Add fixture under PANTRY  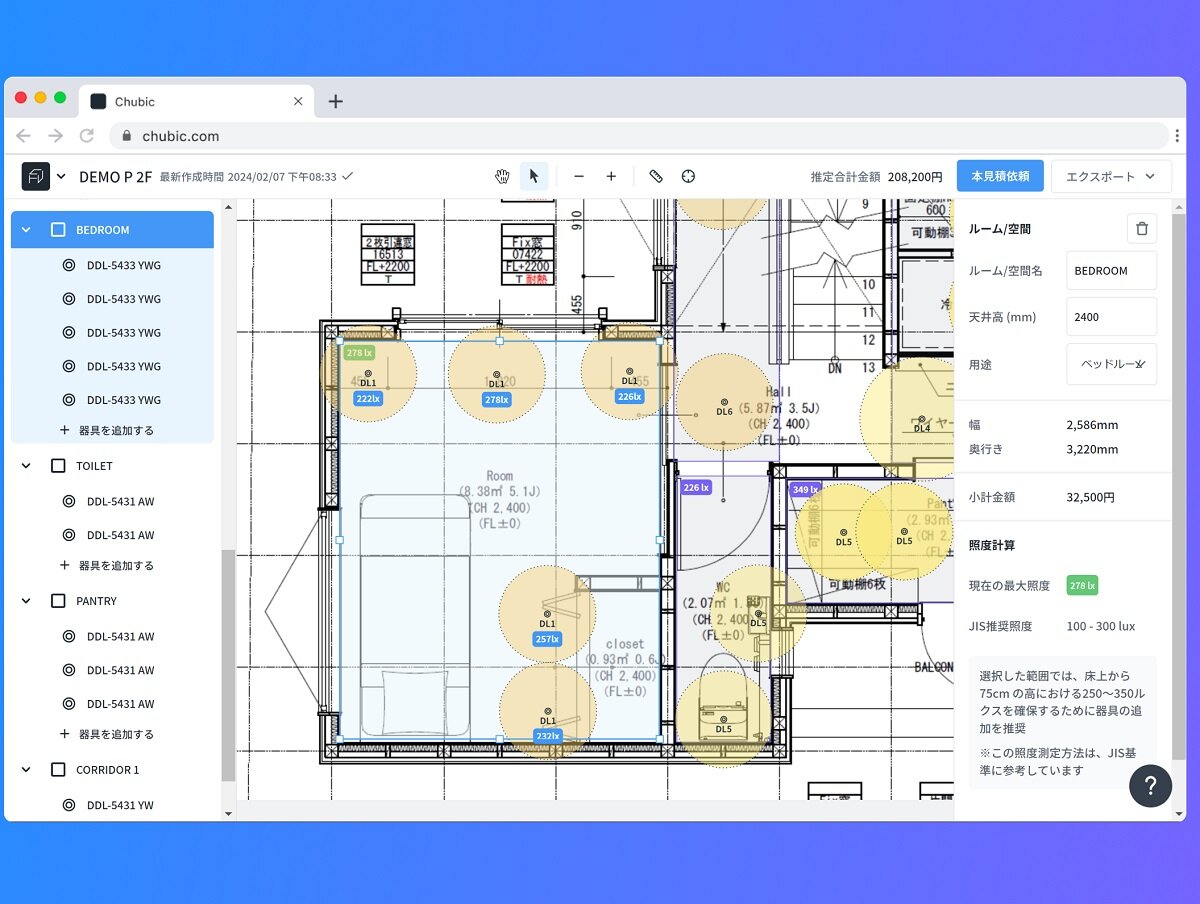pyautogui.click(x=107, y=734)
